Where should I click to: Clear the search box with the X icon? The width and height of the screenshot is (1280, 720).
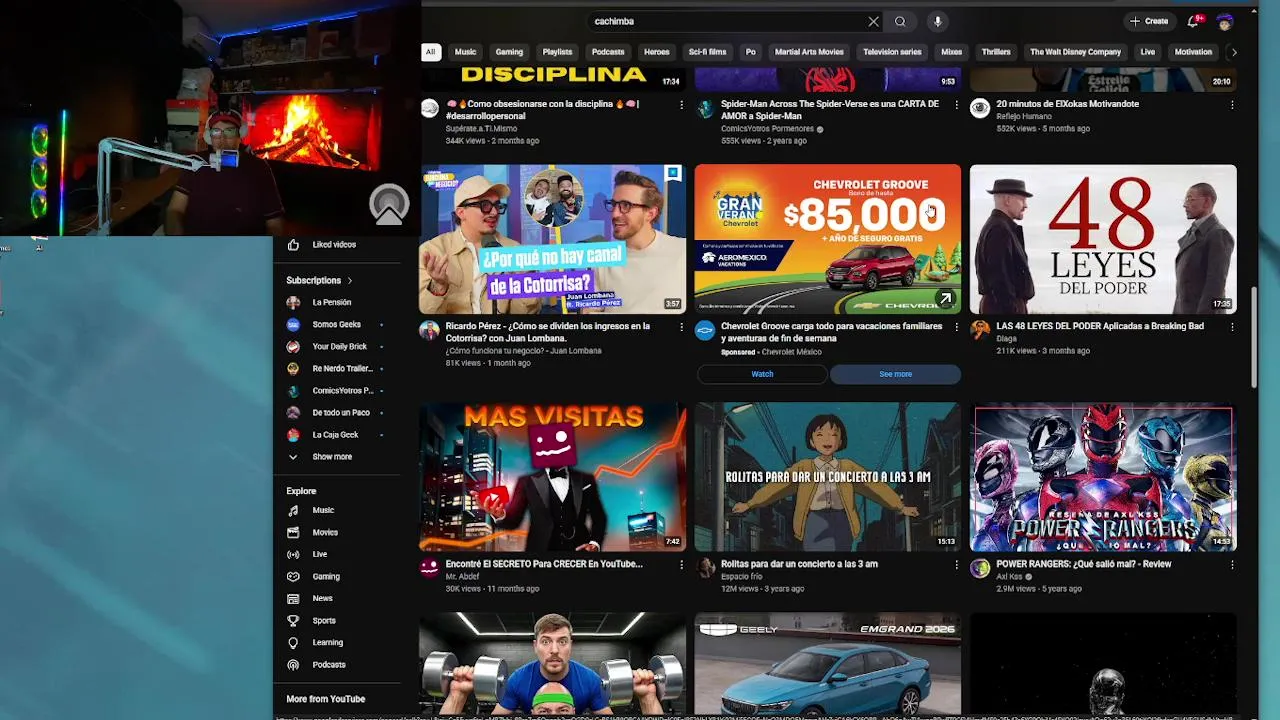point(873,21)
